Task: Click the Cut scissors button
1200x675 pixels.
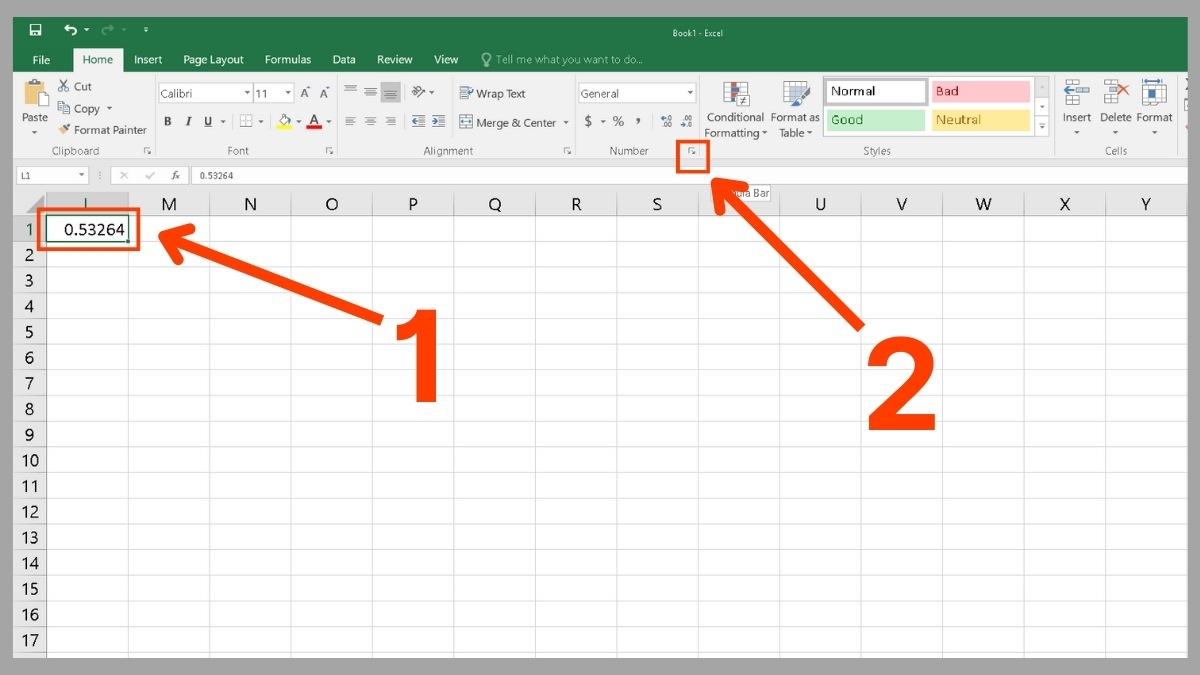Action: coord(75,86)
